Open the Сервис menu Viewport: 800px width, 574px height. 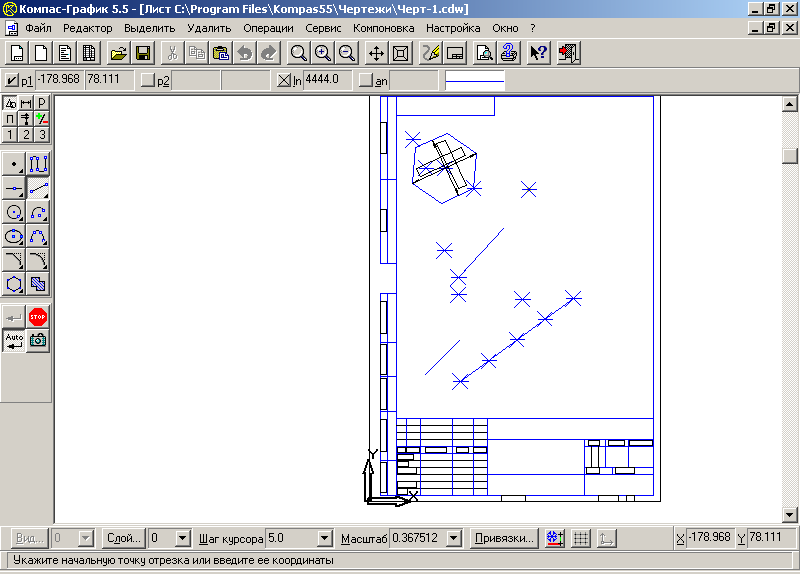pos(323,28)
